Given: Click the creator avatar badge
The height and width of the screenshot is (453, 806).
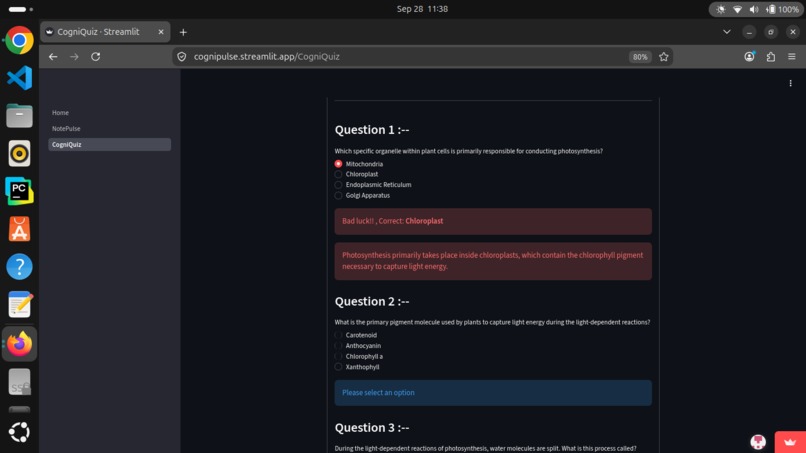Looking at the screenshot, I should pyautogui.click(x=758, y=442).
